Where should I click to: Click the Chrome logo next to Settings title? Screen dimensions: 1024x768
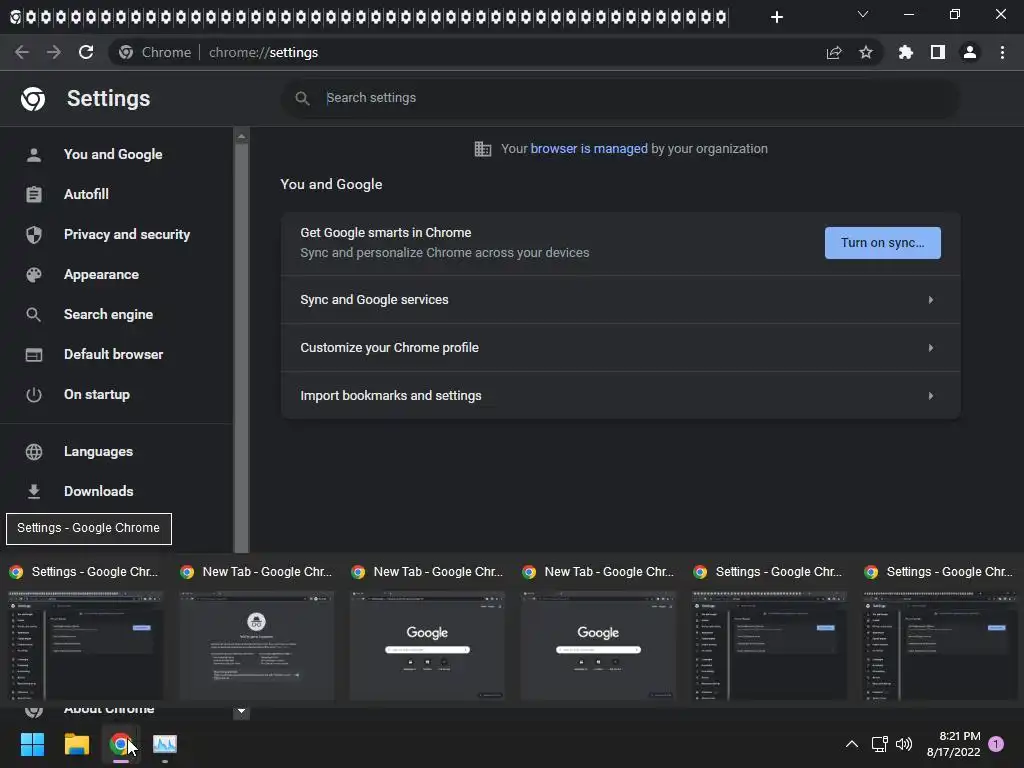33,99
